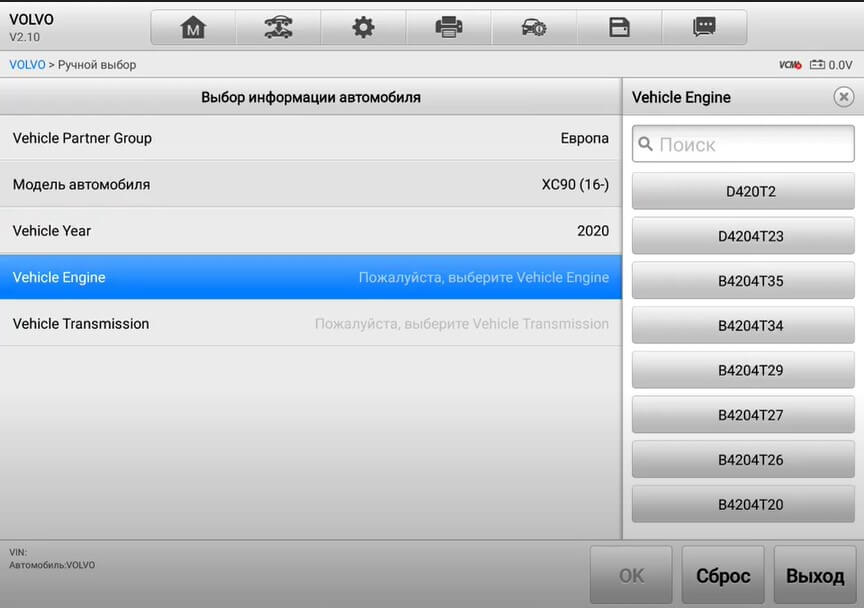Click the printer icon
The image size is (864, 608).
click(449, 27)
